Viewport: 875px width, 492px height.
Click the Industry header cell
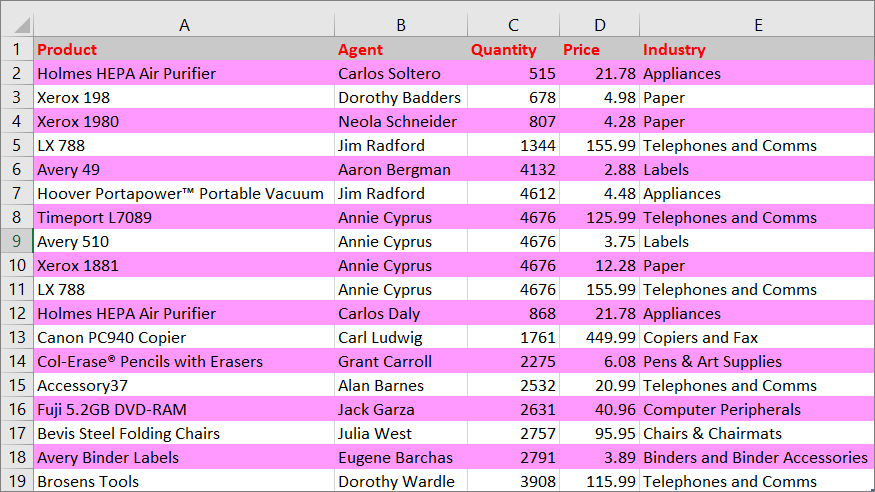click(x=757, y=49)
